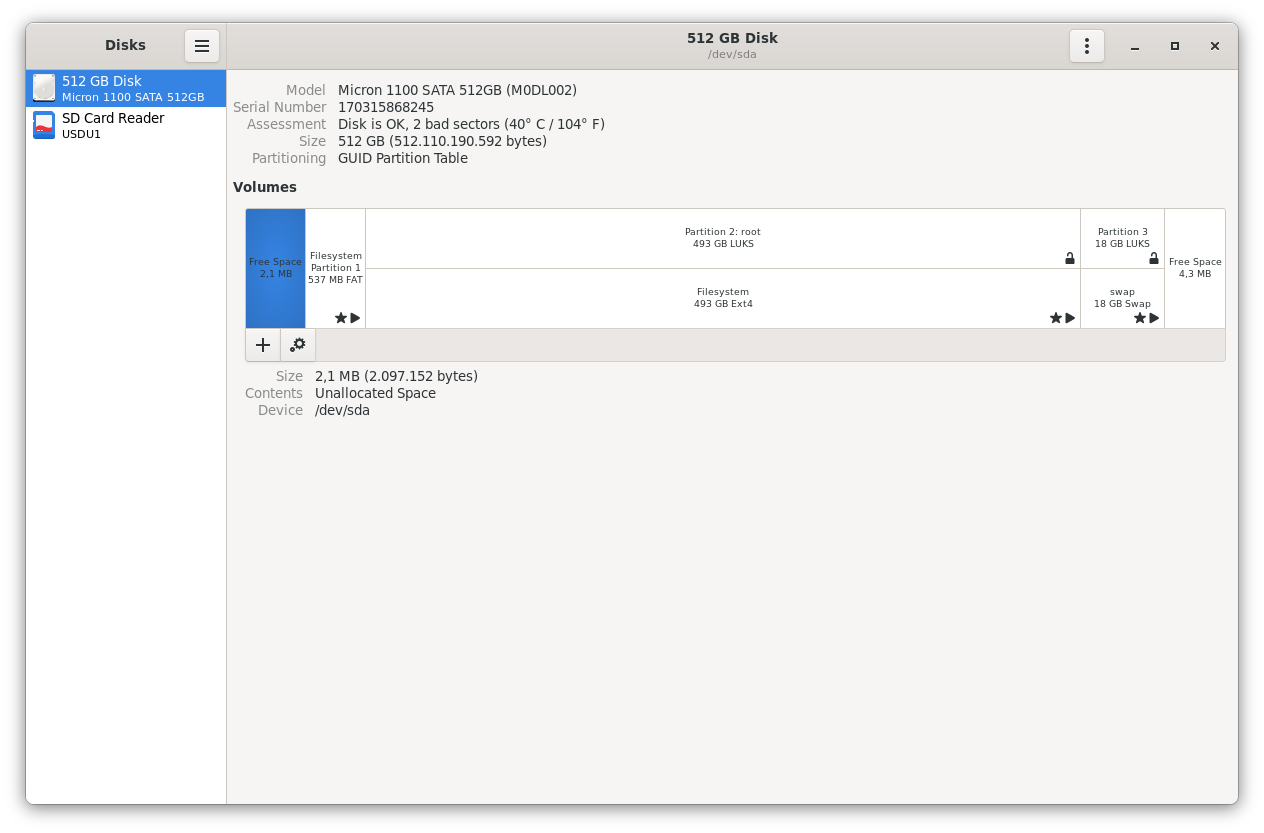Click the + button to add a partition

pos(262,344)
